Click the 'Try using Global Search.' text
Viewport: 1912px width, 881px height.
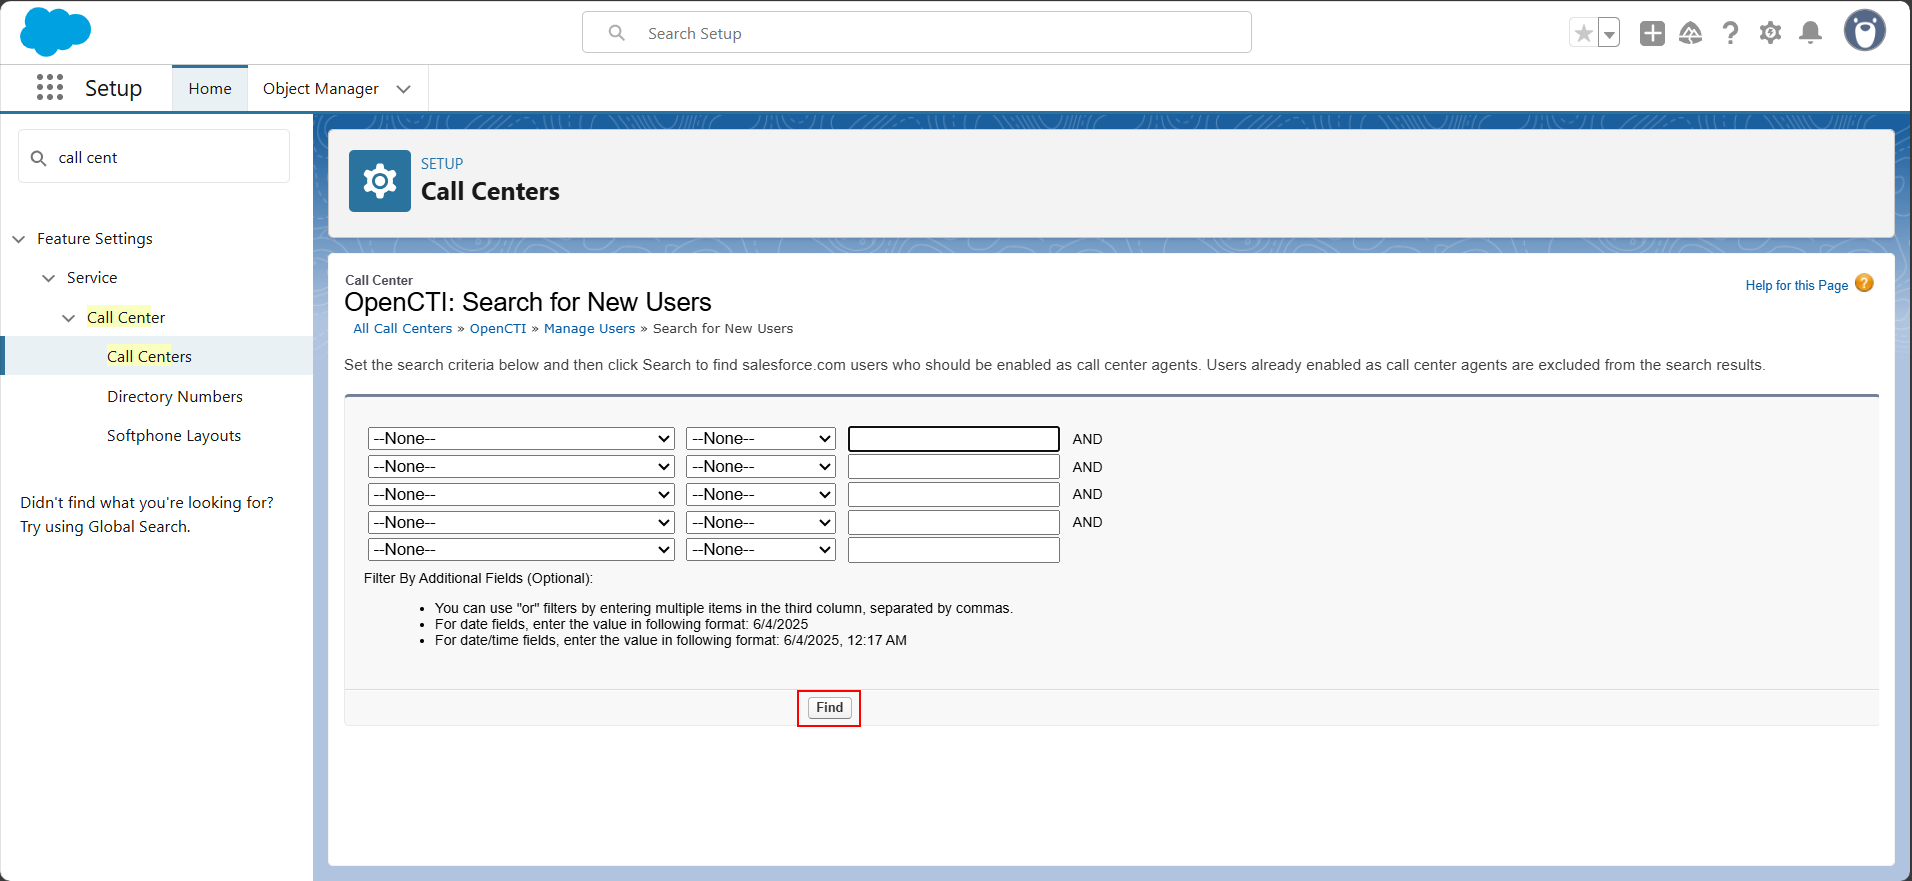[105, 527]
